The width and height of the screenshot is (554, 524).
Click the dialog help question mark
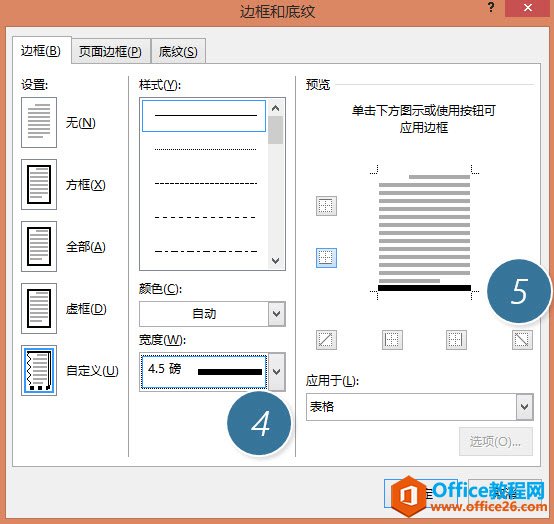coord(491,7)
